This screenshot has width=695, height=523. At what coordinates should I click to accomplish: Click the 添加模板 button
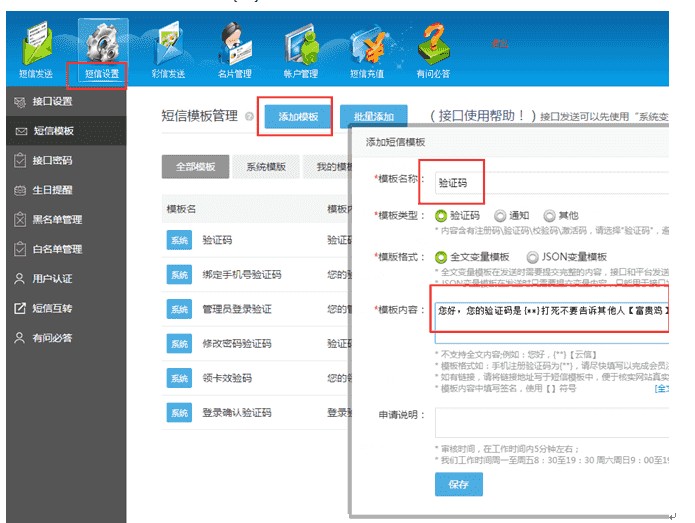pos(298,117)
